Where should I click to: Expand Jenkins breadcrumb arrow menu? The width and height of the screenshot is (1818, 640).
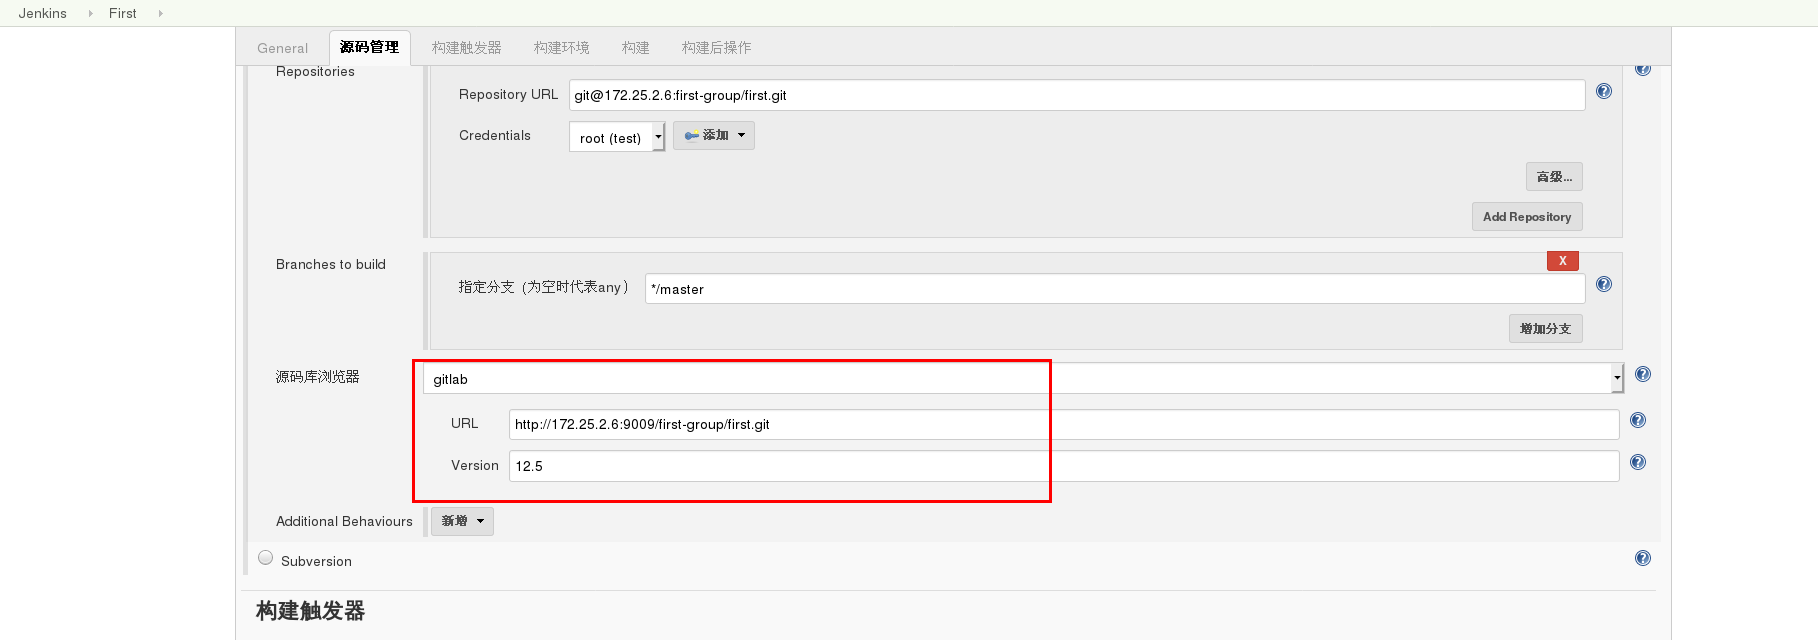tap(90, 13)
